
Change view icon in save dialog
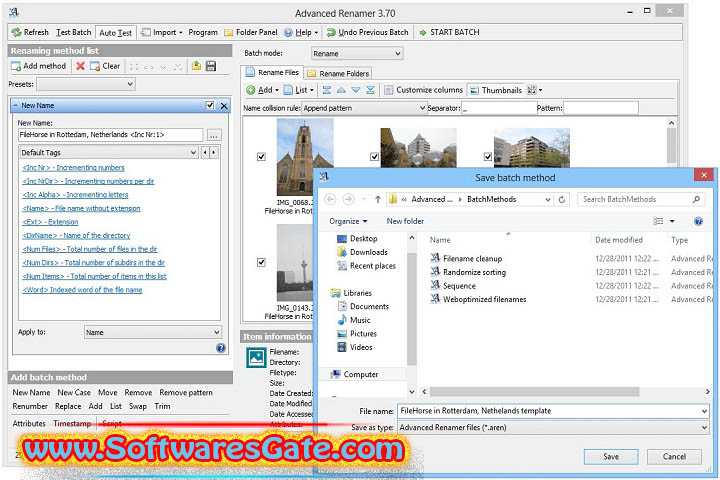658,221
